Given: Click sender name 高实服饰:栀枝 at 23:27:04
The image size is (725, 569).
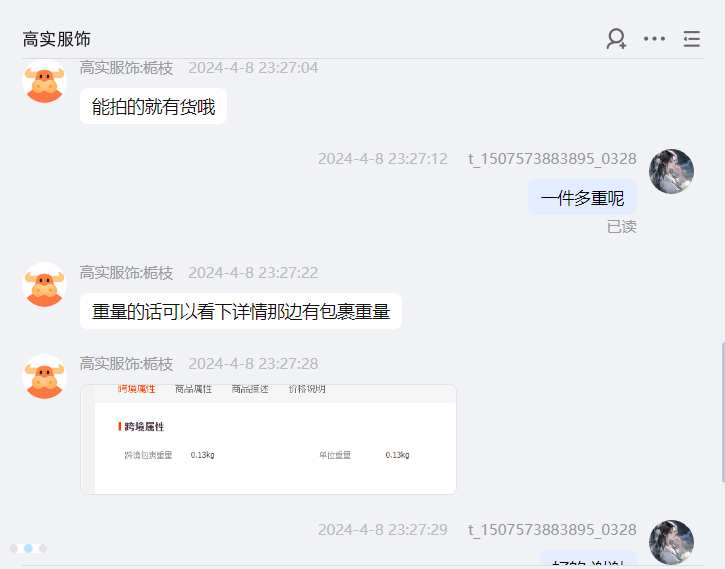Looking at the screenshot, I should 126,68.
